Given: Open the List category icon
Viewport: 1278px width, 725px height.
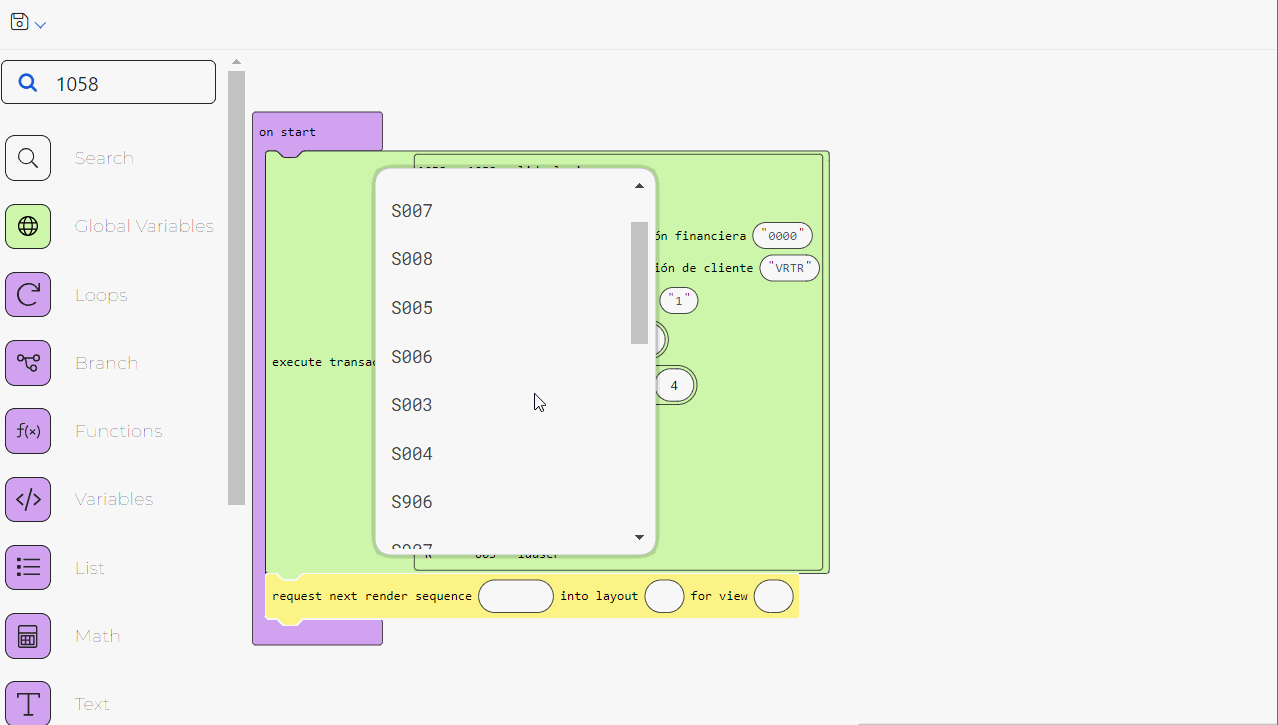Looking at the screenshot, I should (x=28, y=568).
